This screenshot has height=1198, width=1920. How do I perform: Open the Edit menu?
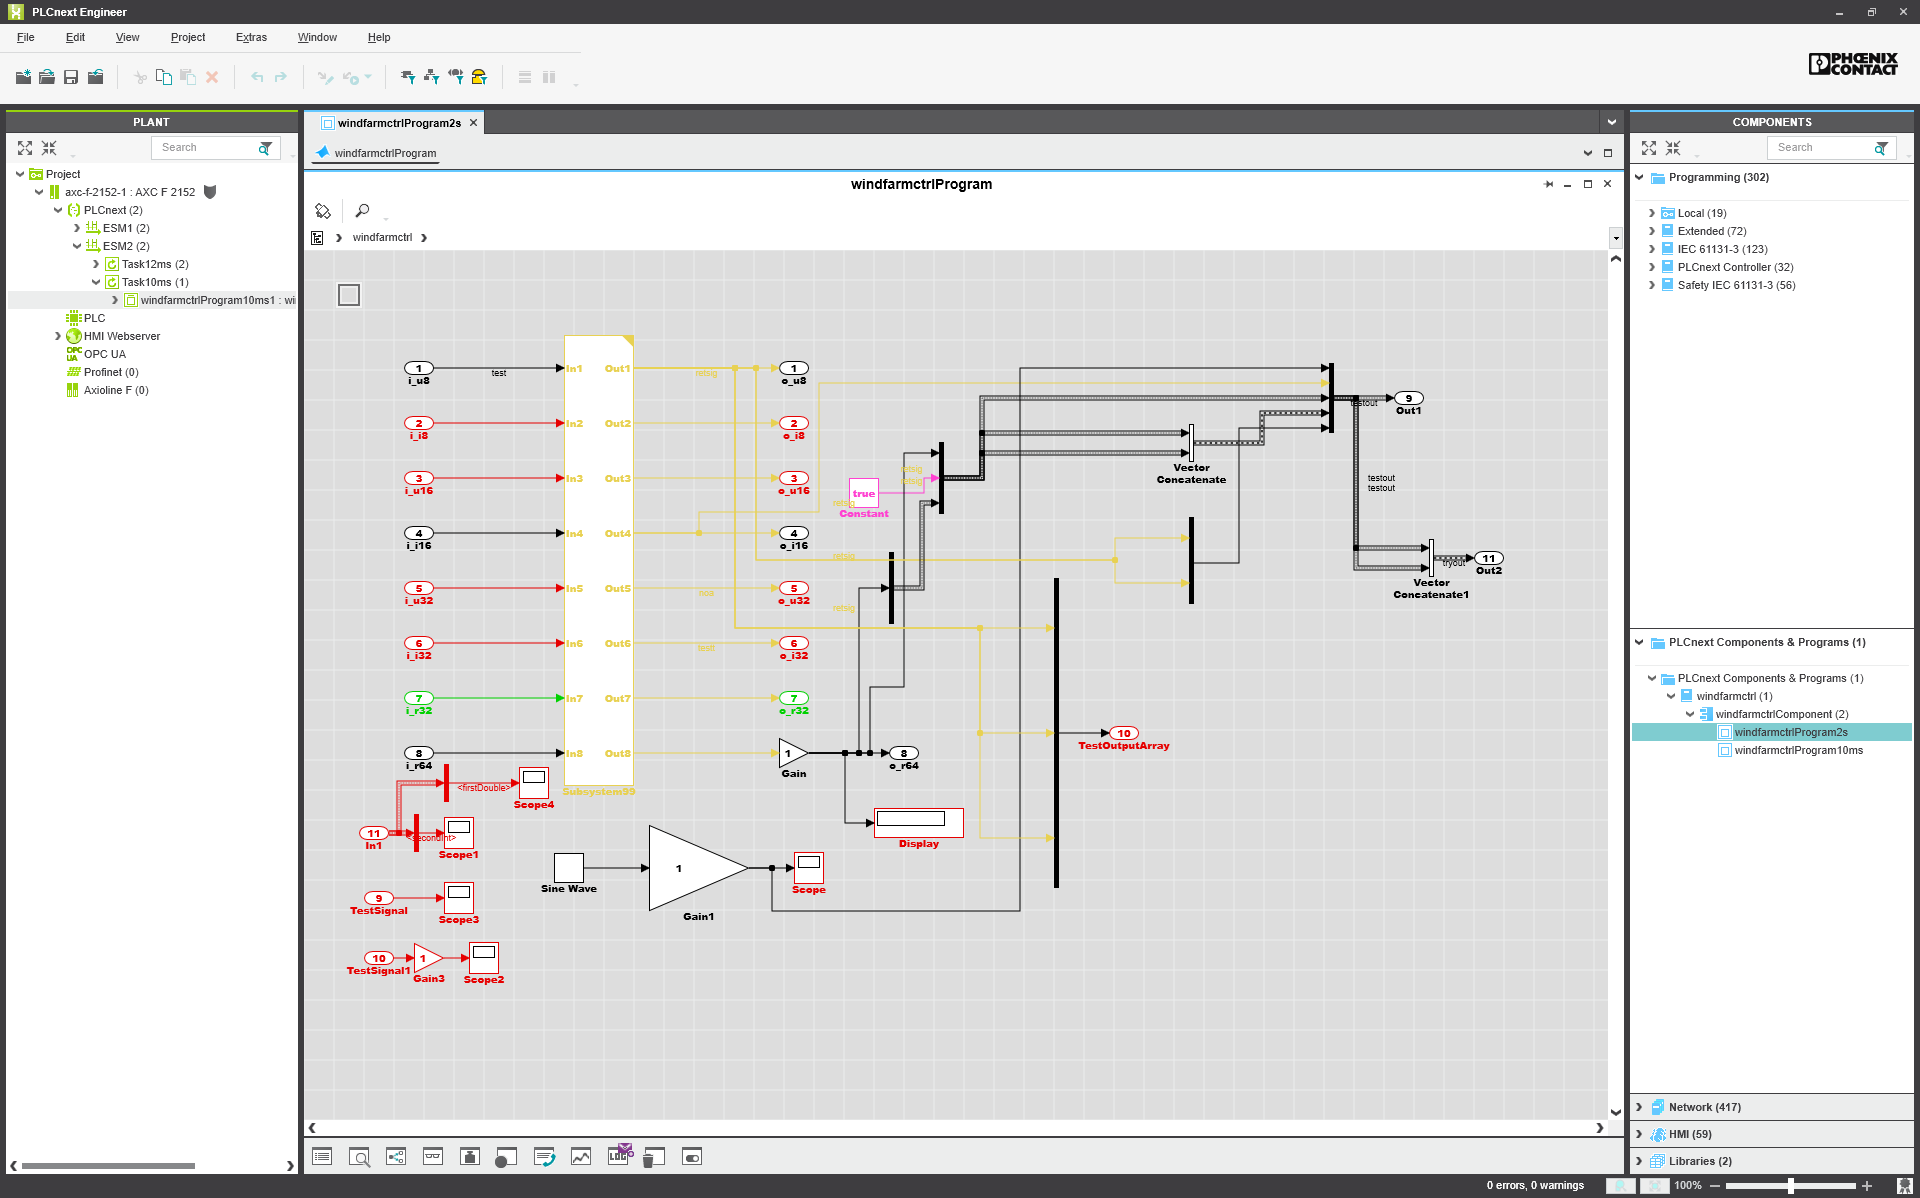pos(75,37)
